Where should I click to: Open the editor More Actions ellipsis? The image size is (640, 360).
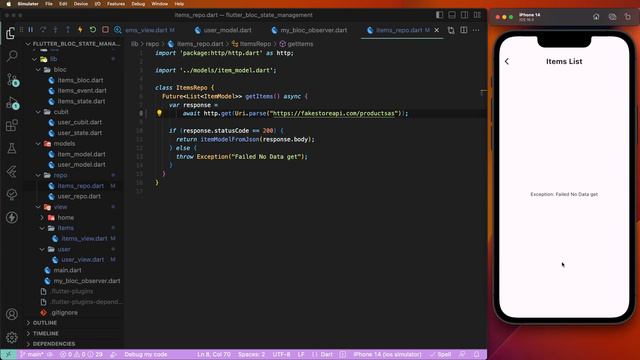pos(476,30)
